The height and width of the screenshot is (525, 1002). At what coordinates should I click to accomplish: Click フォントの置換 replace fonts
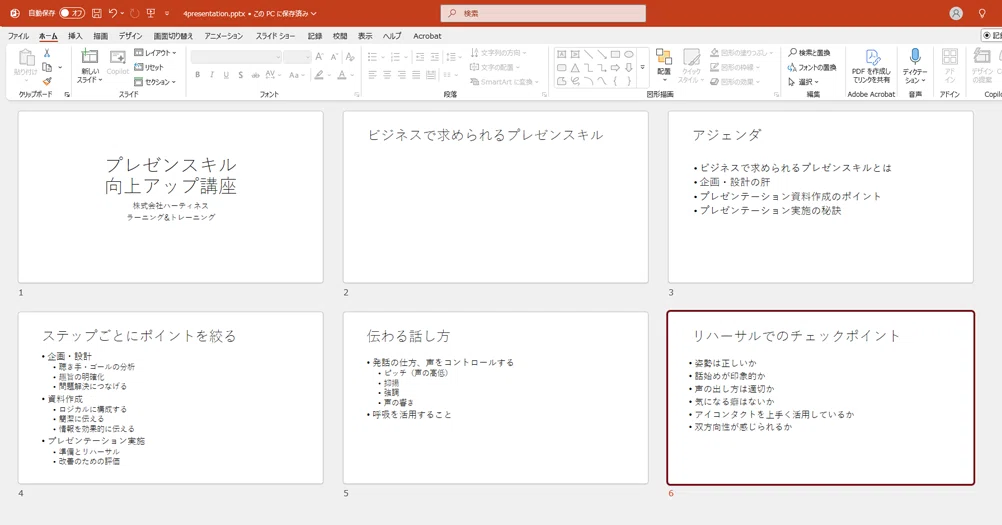point(812,67)
